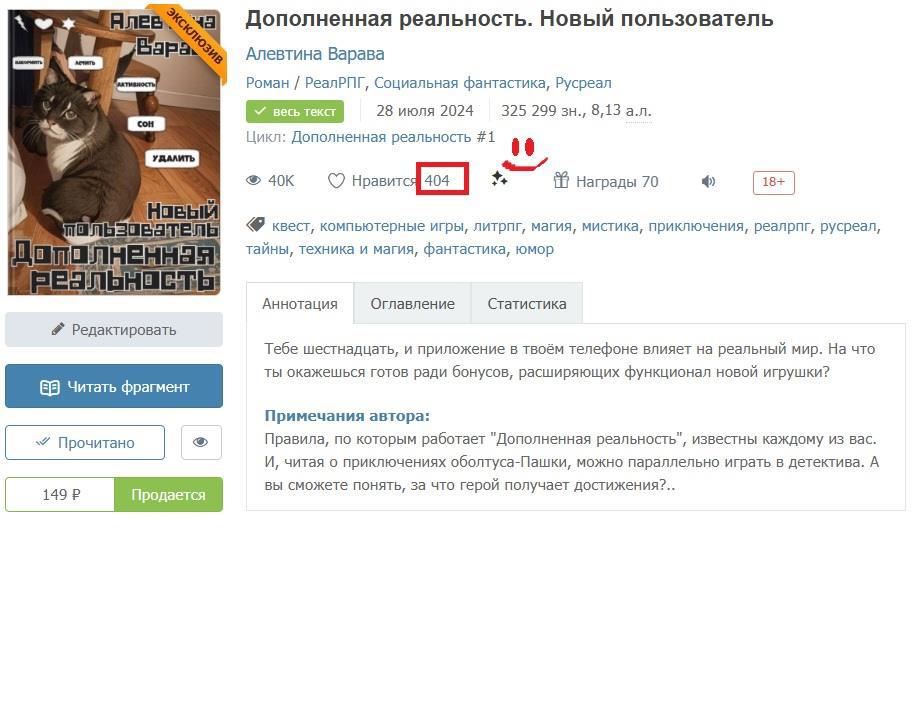Click the sparkle stars icon

(499, 179)
